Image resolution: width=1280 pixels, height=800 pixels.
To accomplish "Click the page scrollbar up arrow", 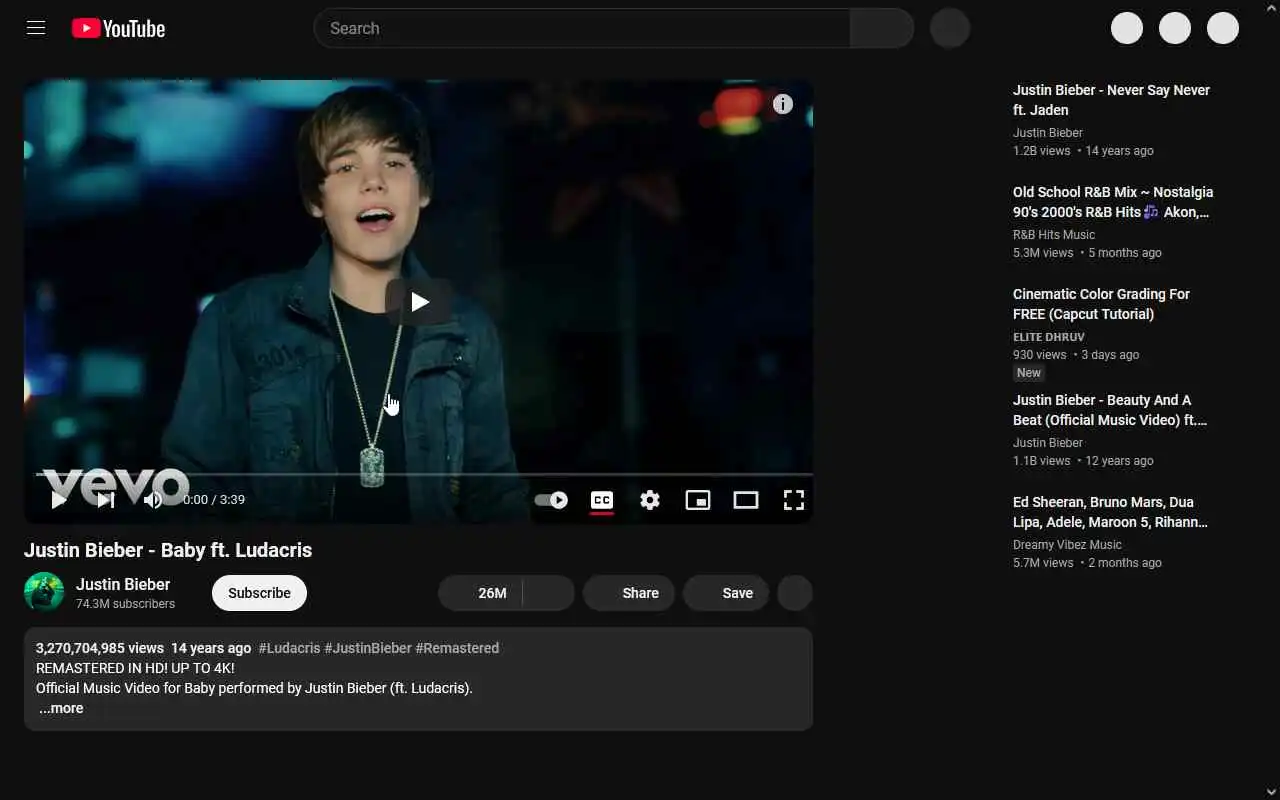I will coord(1271,7).
